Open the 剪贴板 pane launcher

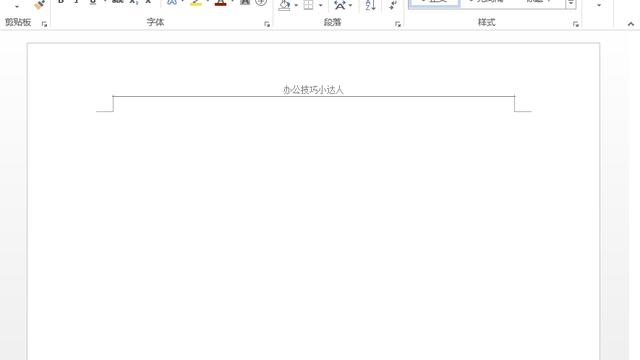pyautogui.click(x=44, y=24)
